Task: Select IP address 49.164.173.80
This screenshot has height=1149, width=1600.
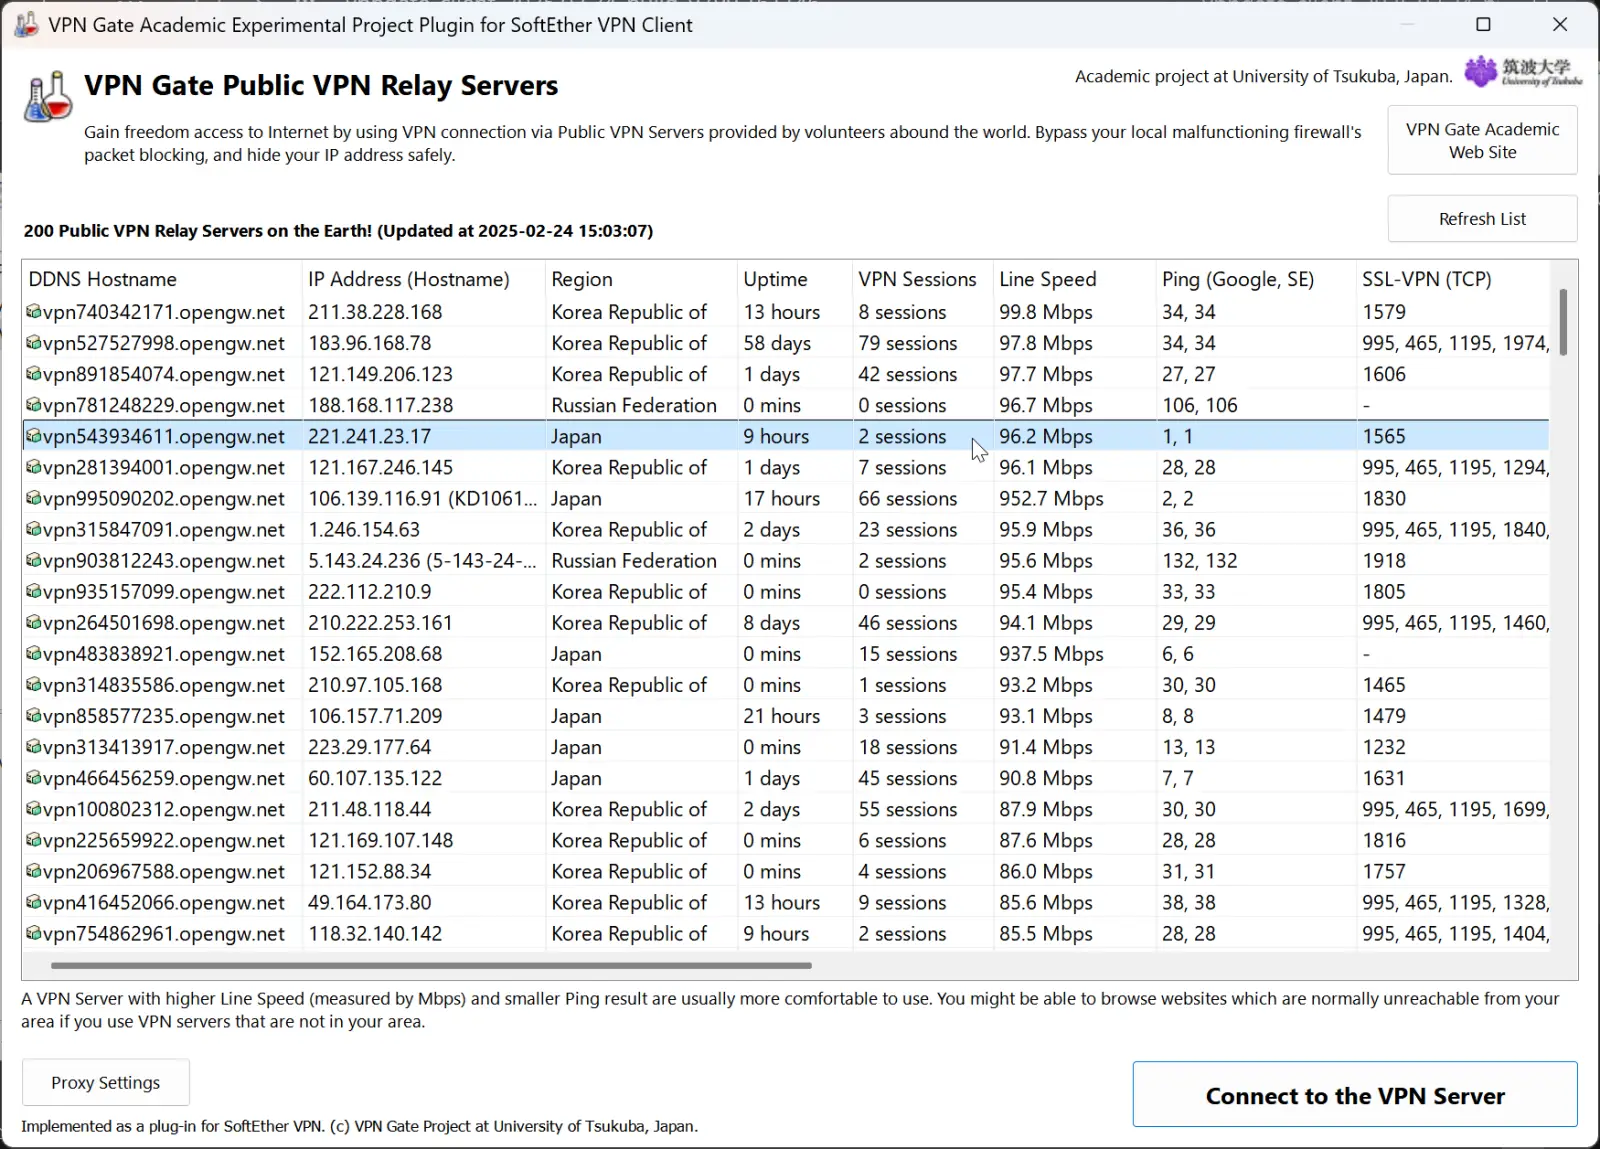Action: click(x=370, y=901)
